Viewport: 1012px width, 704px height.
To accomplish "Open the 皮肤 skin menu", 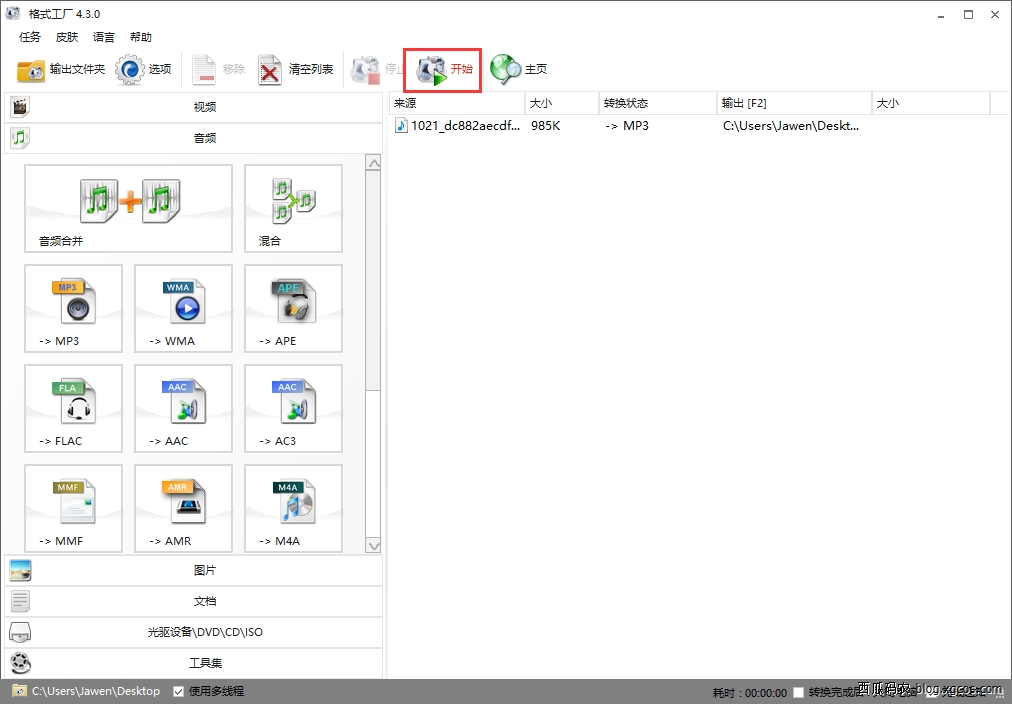I will pos(67,37).
